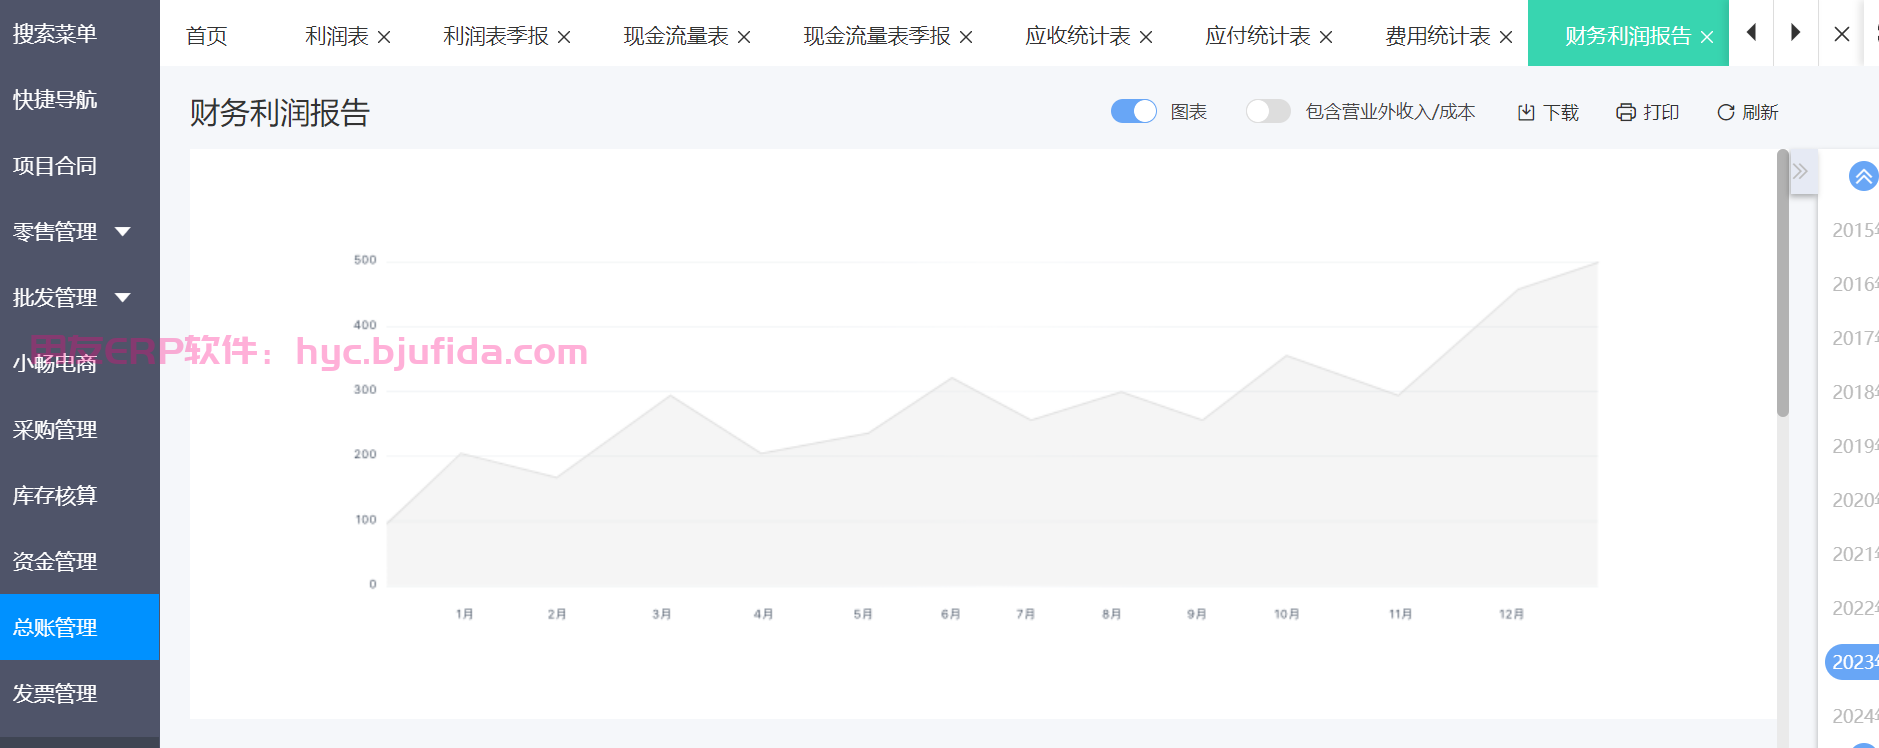This screenshot has width=1879, height=748.
Task: Select year 2019 in year list
Action: [x=1855, y=446]
